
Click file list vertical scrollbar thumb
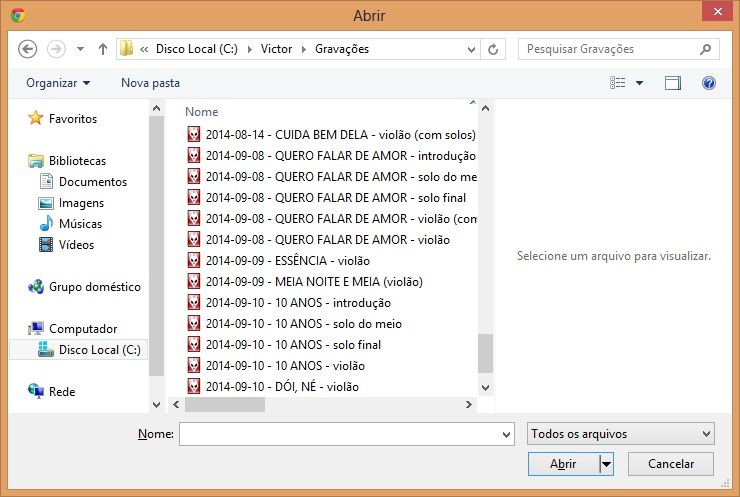coord(485,354)
